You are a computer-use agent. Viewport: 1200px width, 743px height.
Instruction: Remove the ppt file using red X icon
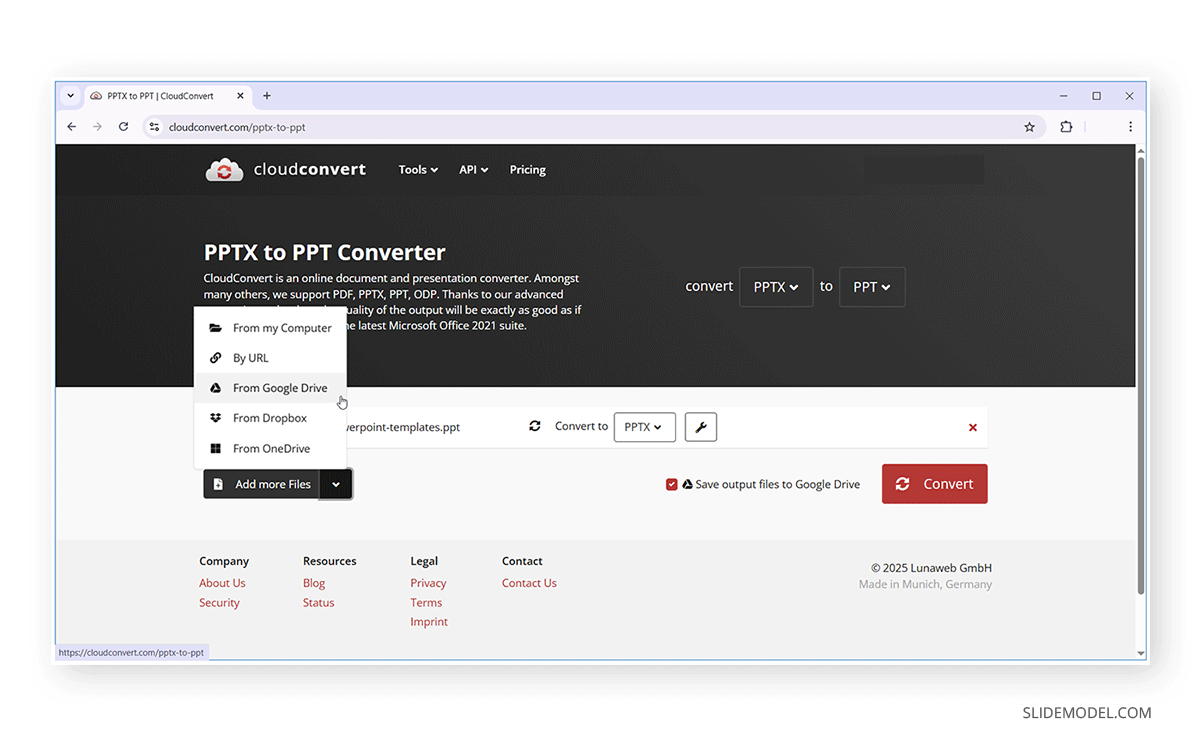tap(972, 427)
